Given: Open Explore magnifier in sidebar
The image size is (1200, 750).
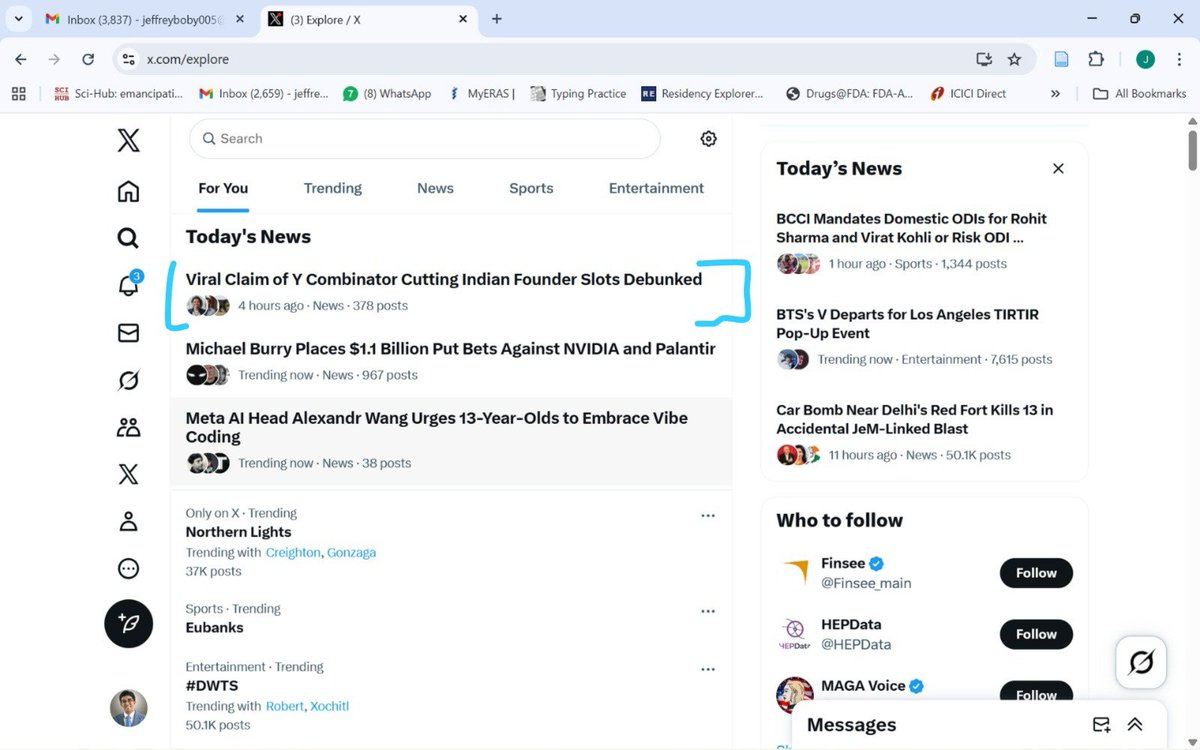Looking at the screenshot, I should coord(128,238).
